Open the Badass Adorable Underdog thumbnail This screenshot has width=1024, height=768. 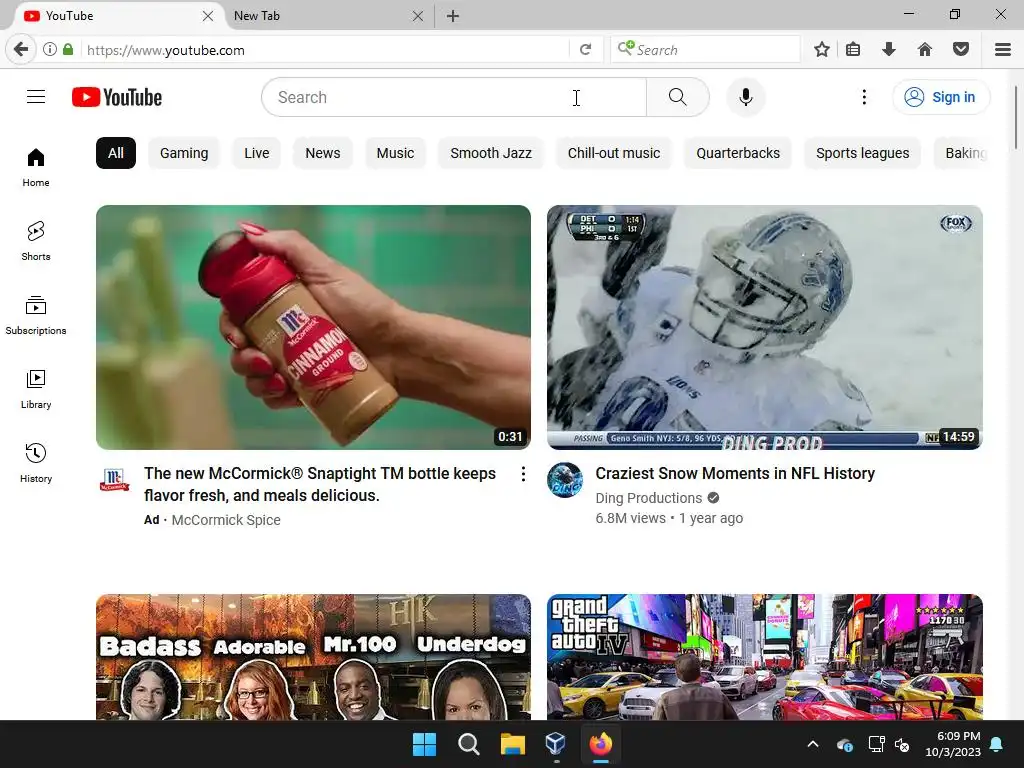pyautogui.click(x=313, y=657)
